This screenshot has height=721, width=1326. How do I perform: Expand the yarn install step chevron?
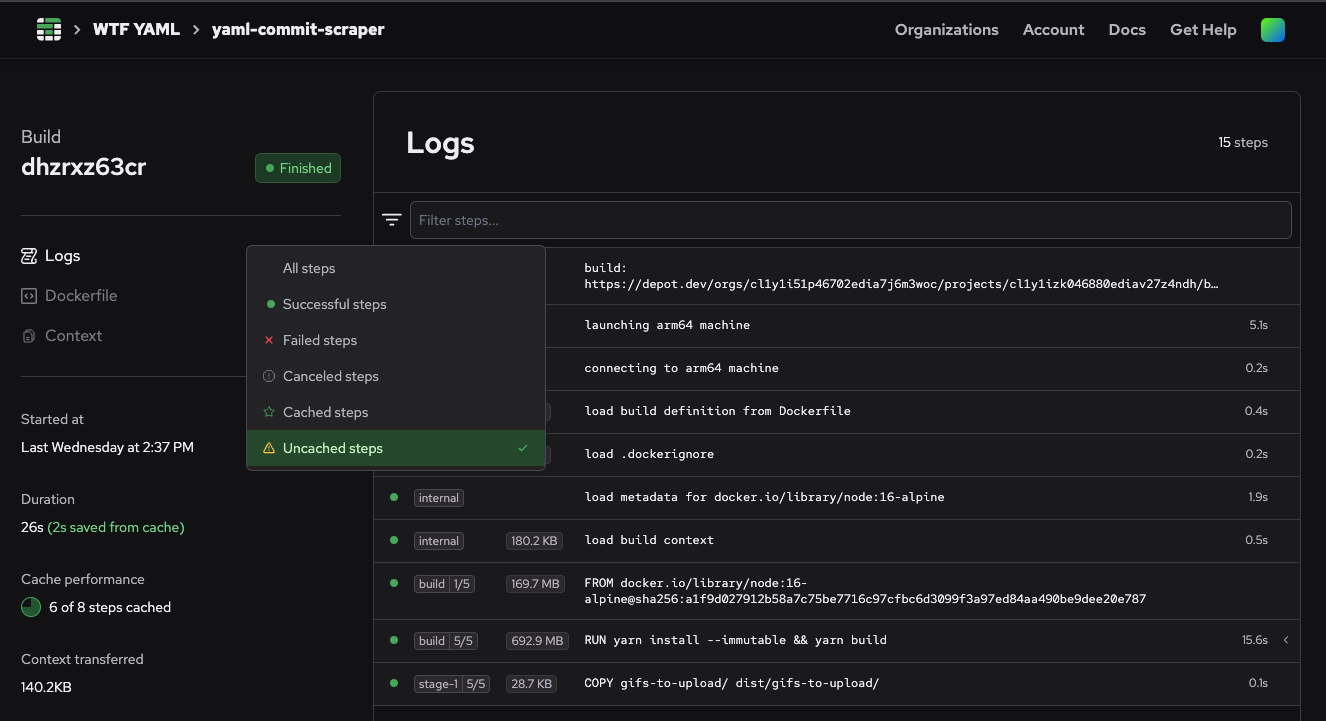[x=1285, y=640]
